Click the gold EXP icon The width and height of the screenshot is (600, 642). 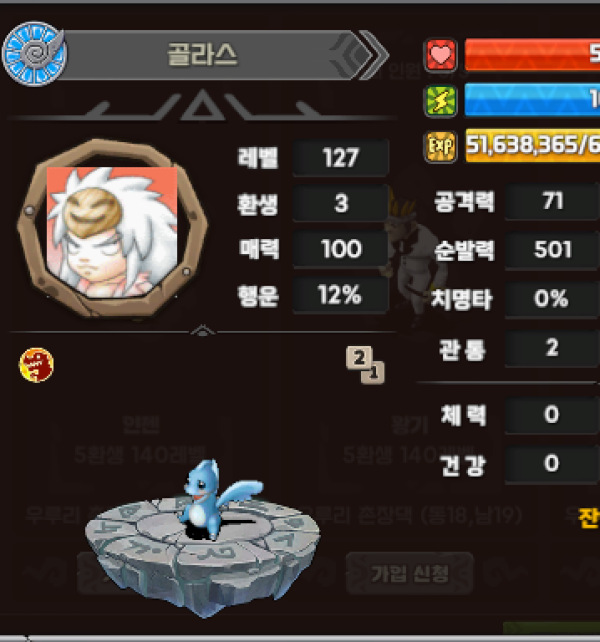pos(440,146)
